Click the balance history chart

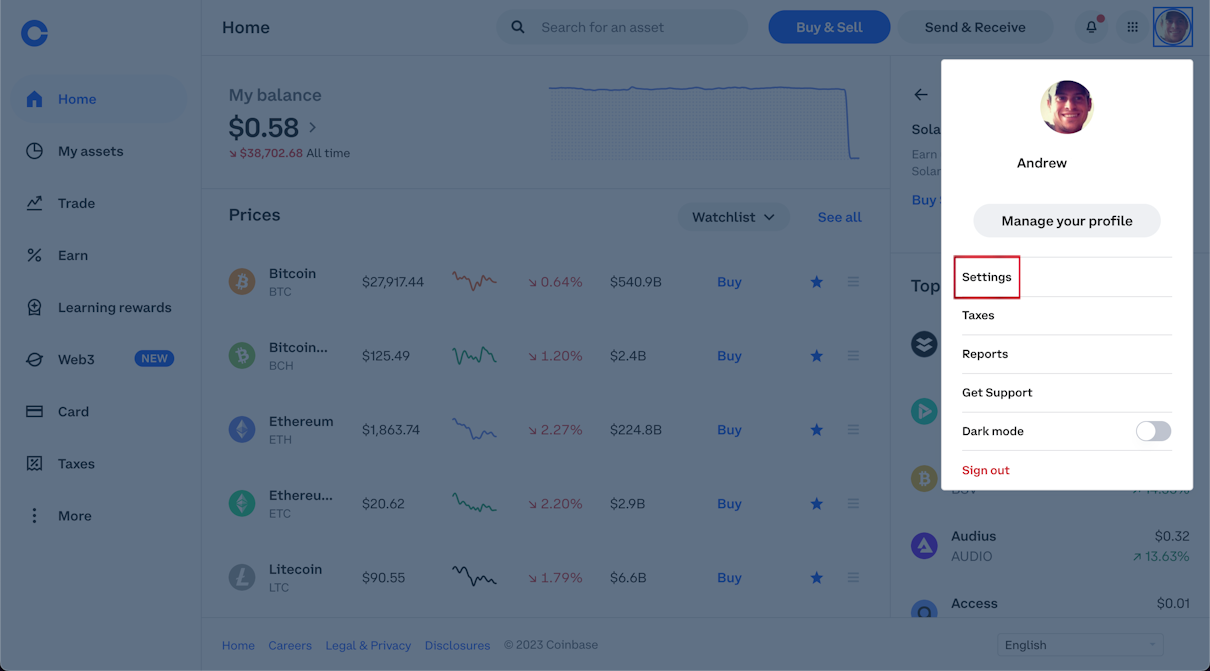(704, 122)
